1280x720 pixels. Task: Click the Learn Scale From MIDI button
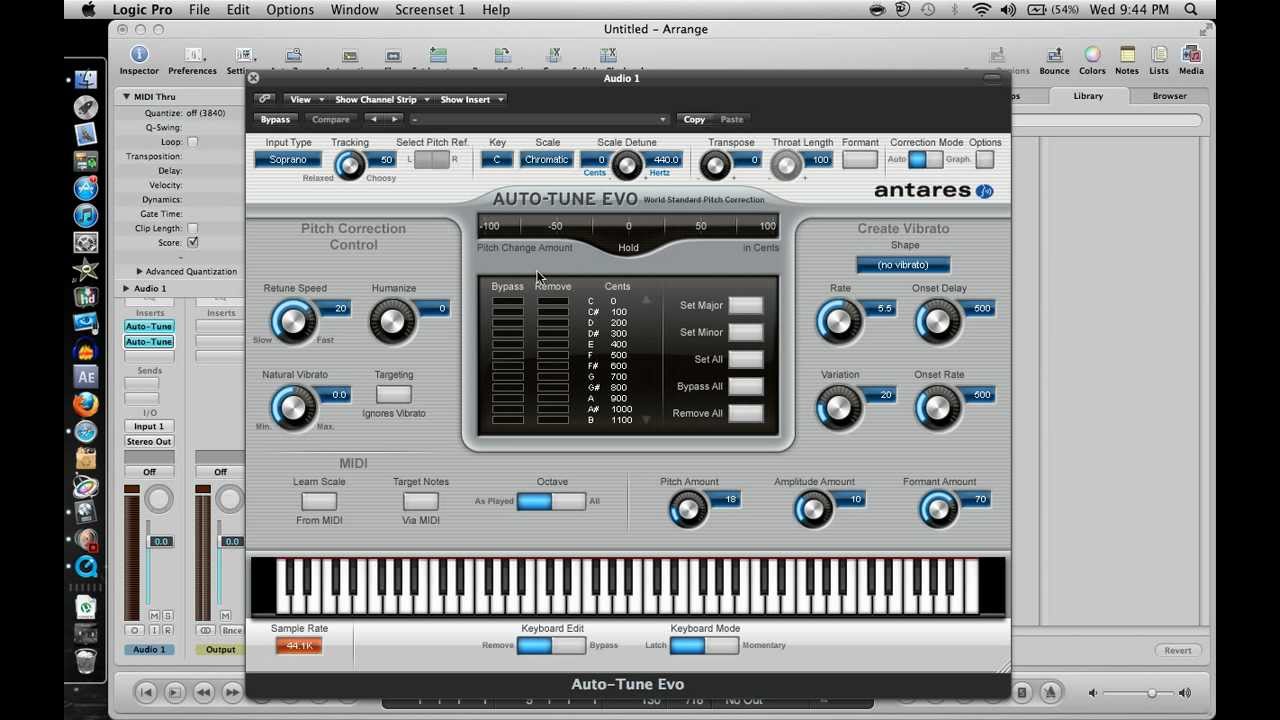(319, 501)
